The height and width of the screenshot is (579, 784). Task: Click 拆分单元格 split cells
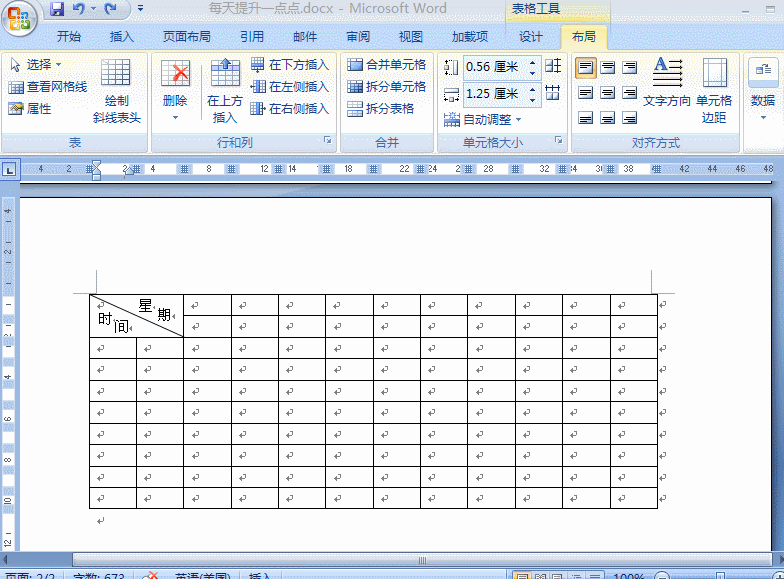coord(386,86)
